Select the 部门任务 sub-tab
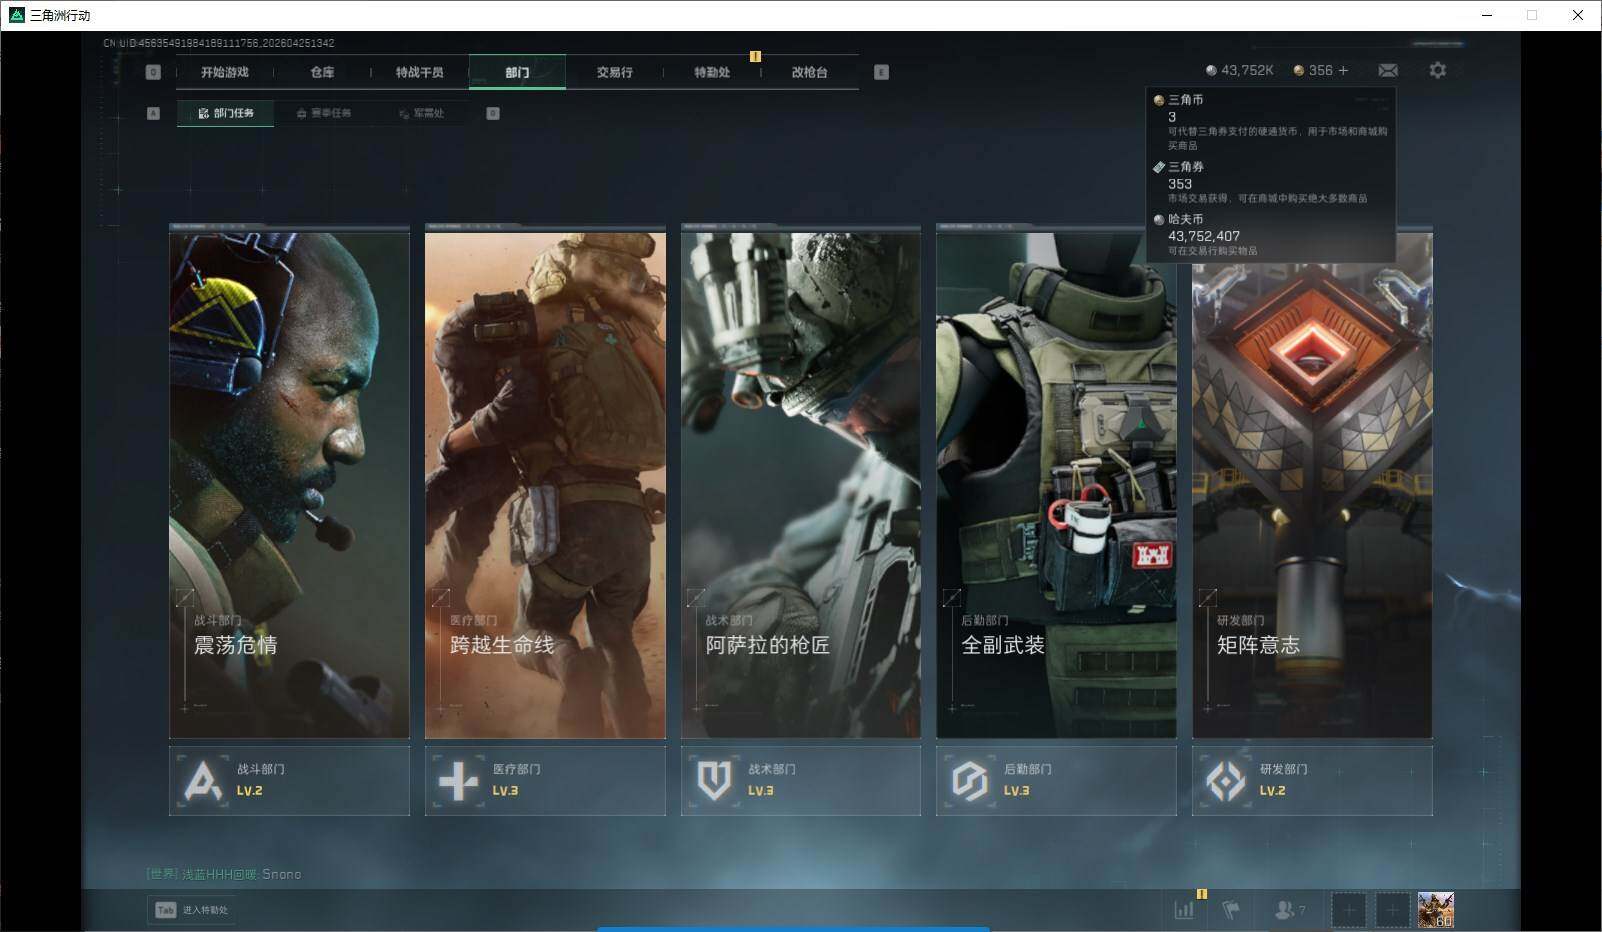 click(226, 113)
